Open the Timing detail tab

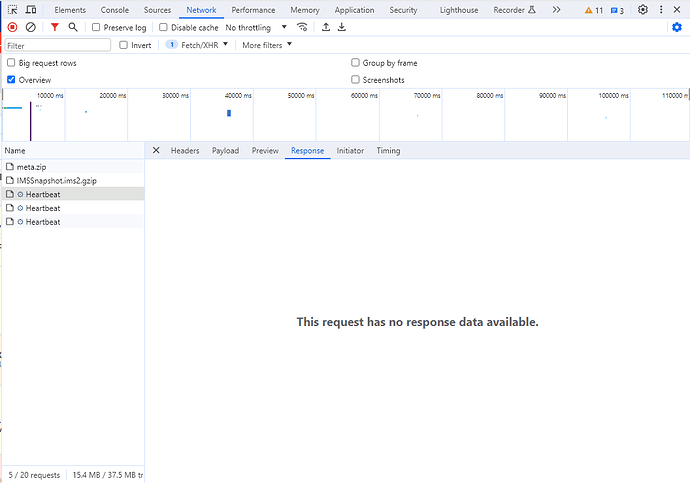click(388, 150)
